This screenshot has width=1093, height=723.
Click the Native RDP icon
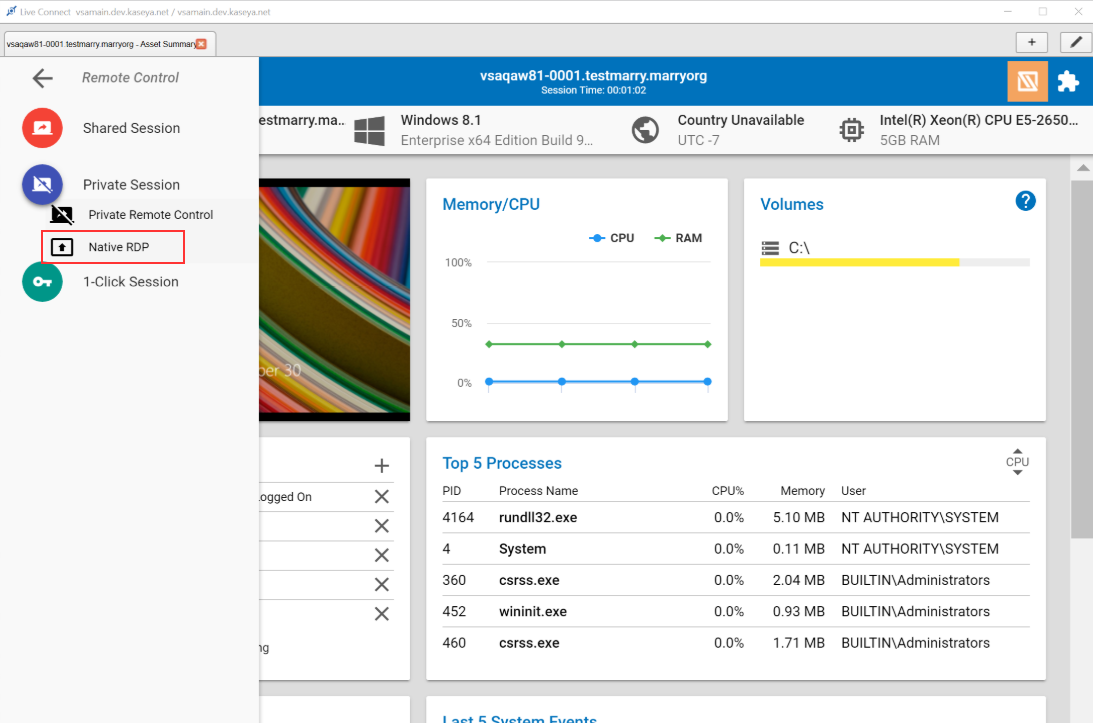coord(62,247)
